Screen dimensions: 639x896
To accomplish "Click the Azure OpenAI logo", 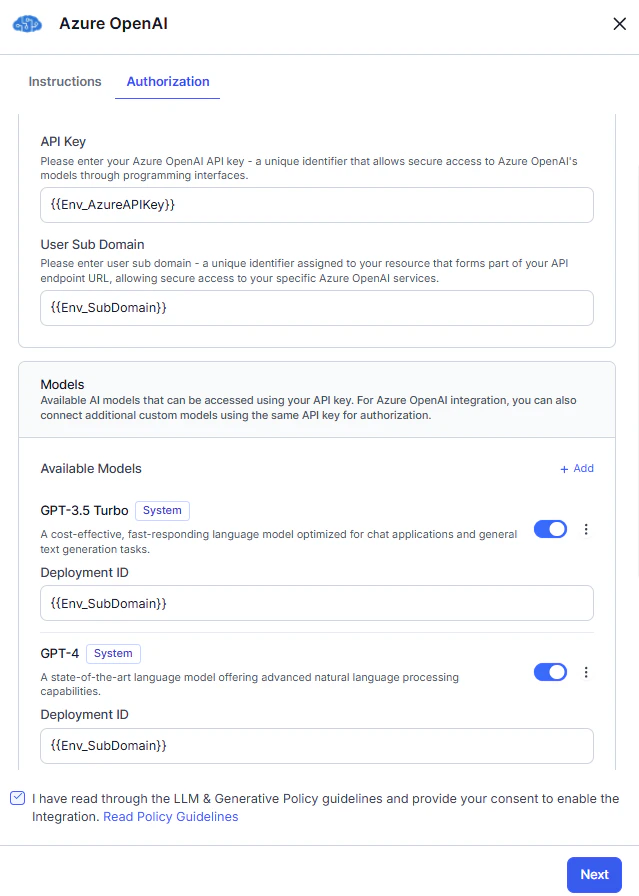I will coord(25,23).
